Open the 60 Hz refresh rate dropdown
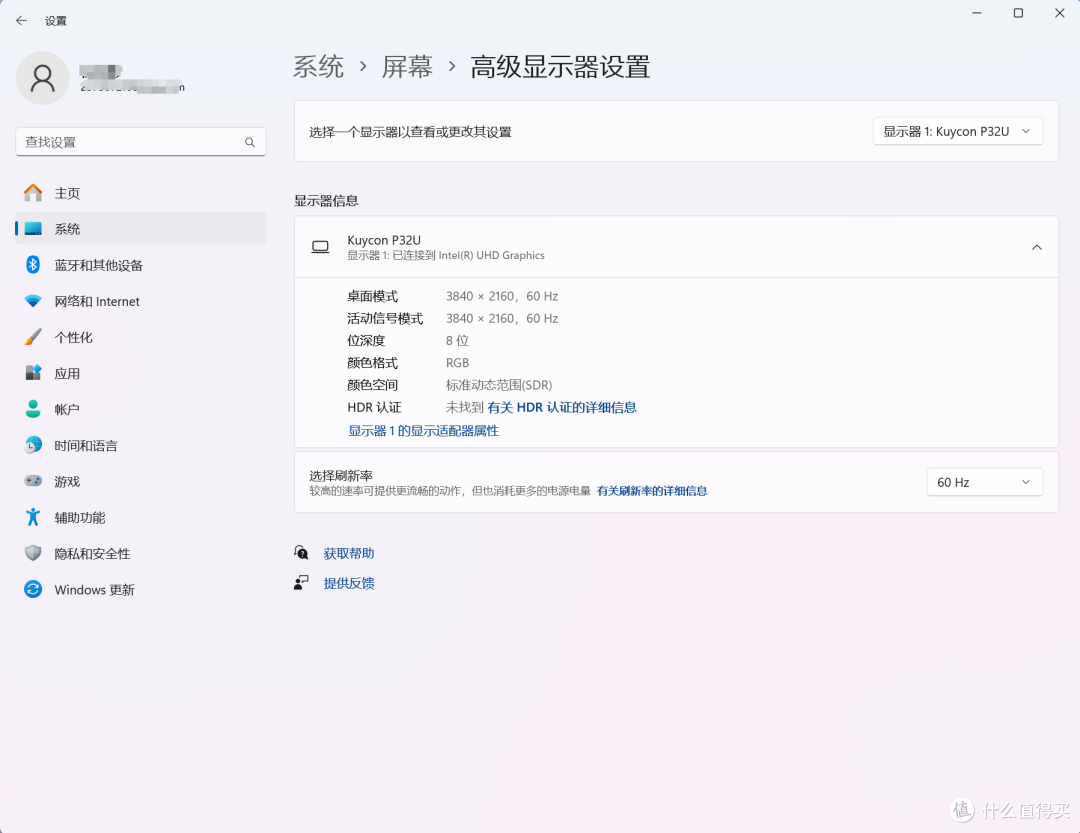The width and height of the screenshot is (1080, 833). [x=984, y=482]
